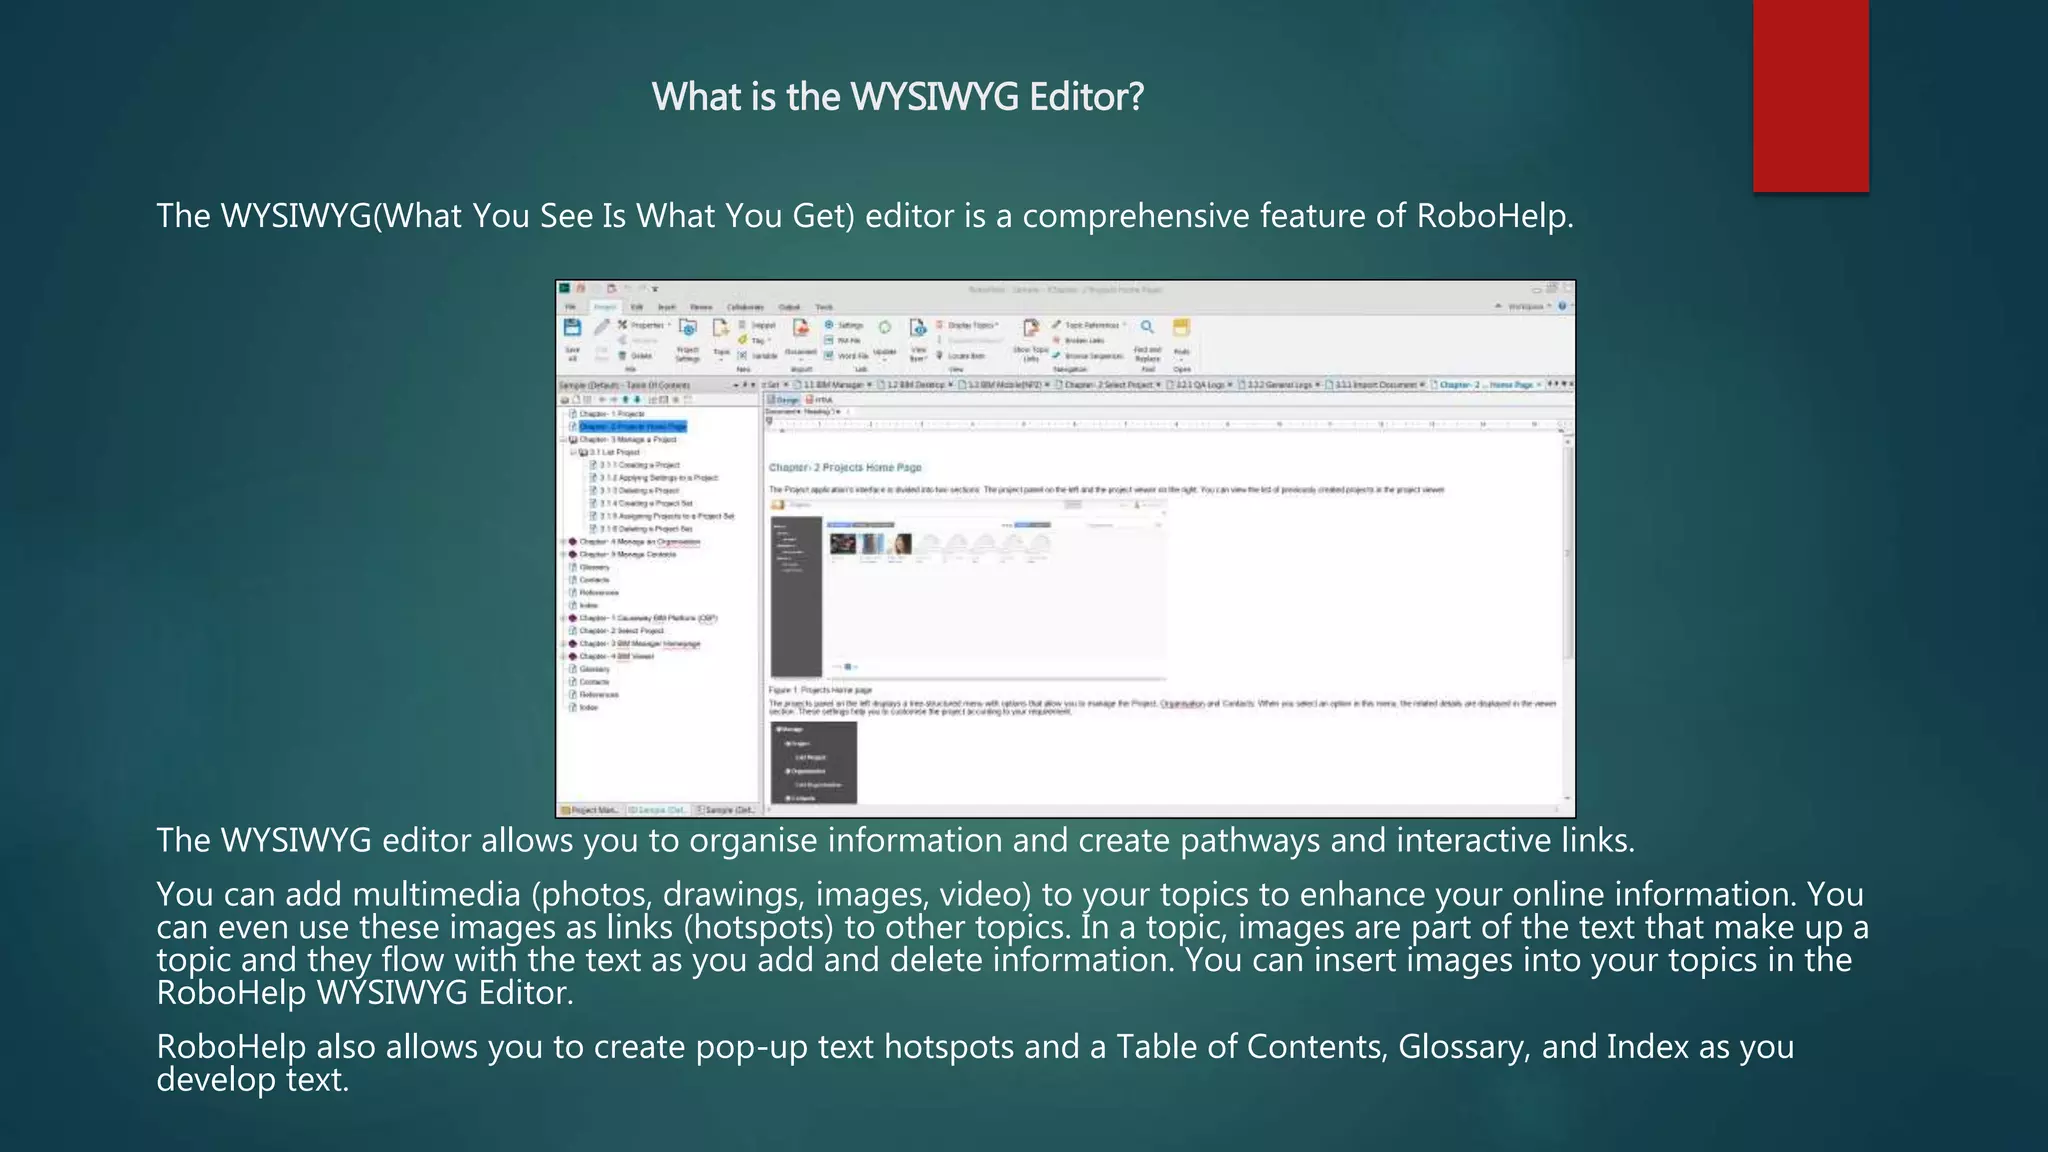This screenshot has height=1152, width=2048.
Task: Click Figure 1 Projects Home page caption
Action: (820, 690)
